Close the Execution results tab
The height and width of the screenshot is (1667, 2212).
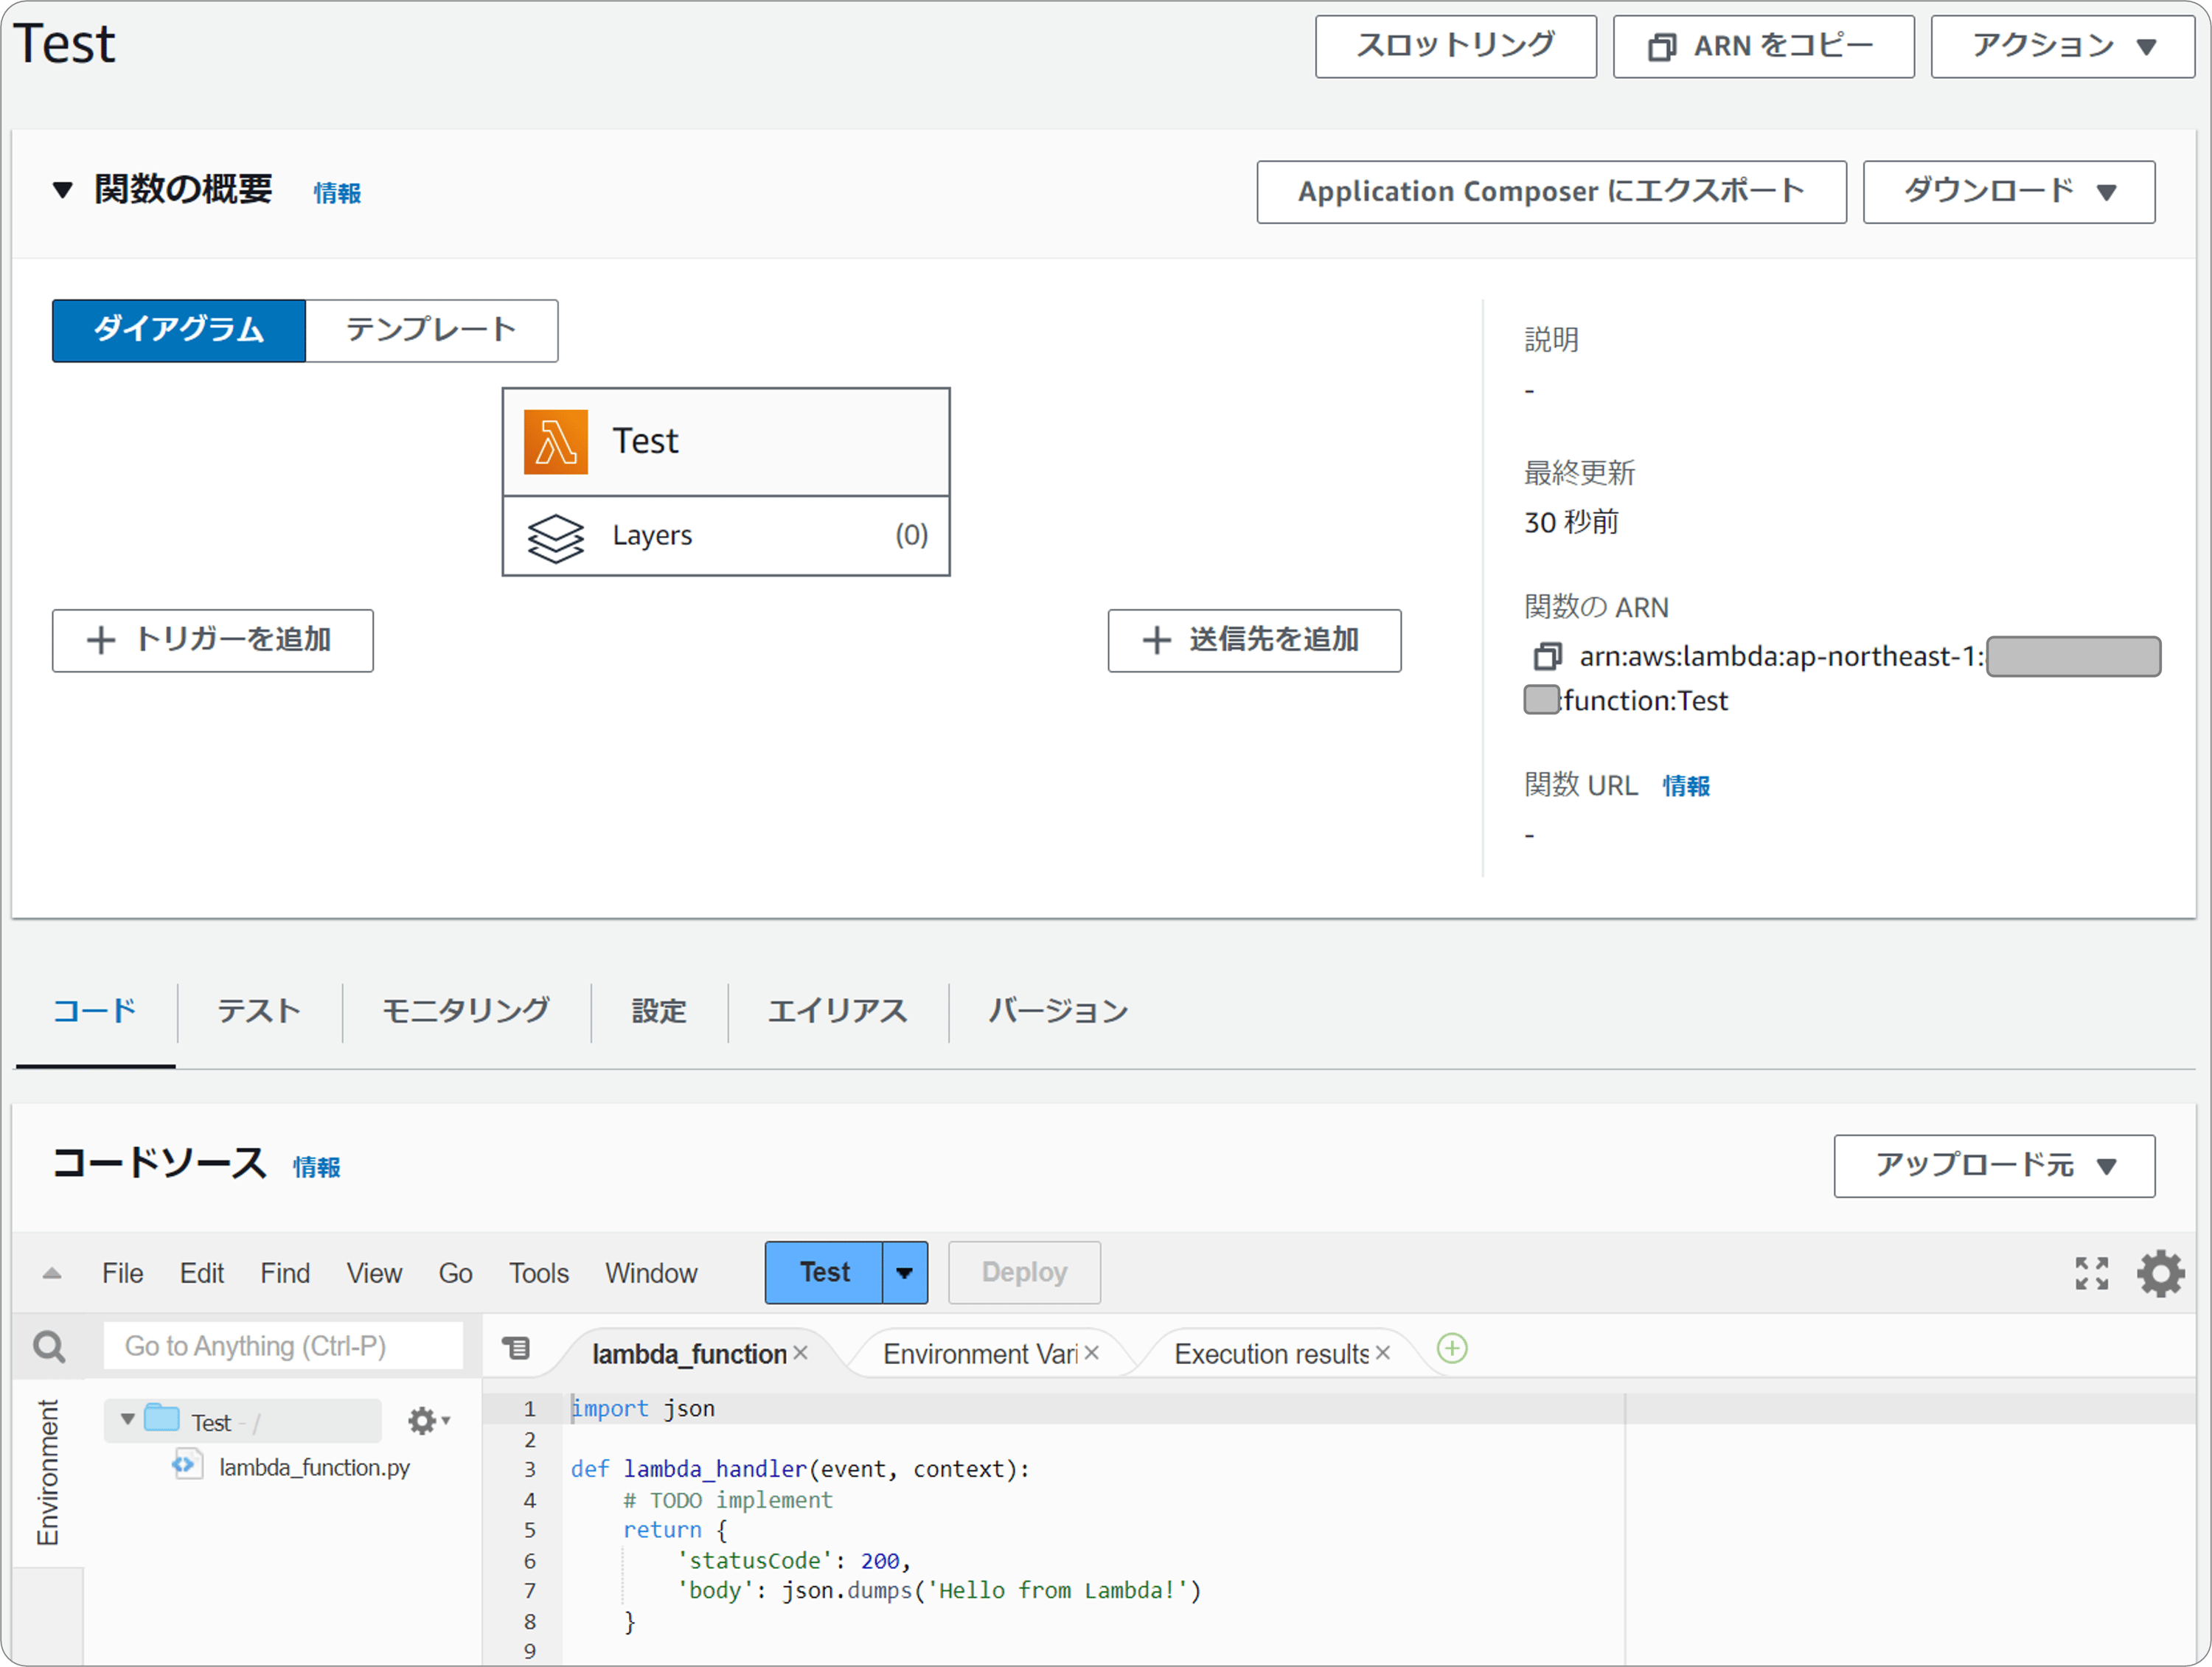point(1383,1353)
